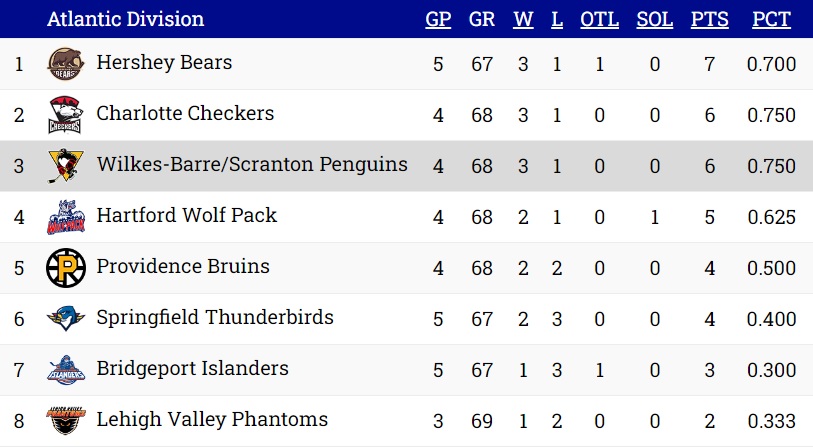The width and height of the screenshot is (813, 447).
Task: Select the Charlotte Checkers team name
Action: pos(185,113)
